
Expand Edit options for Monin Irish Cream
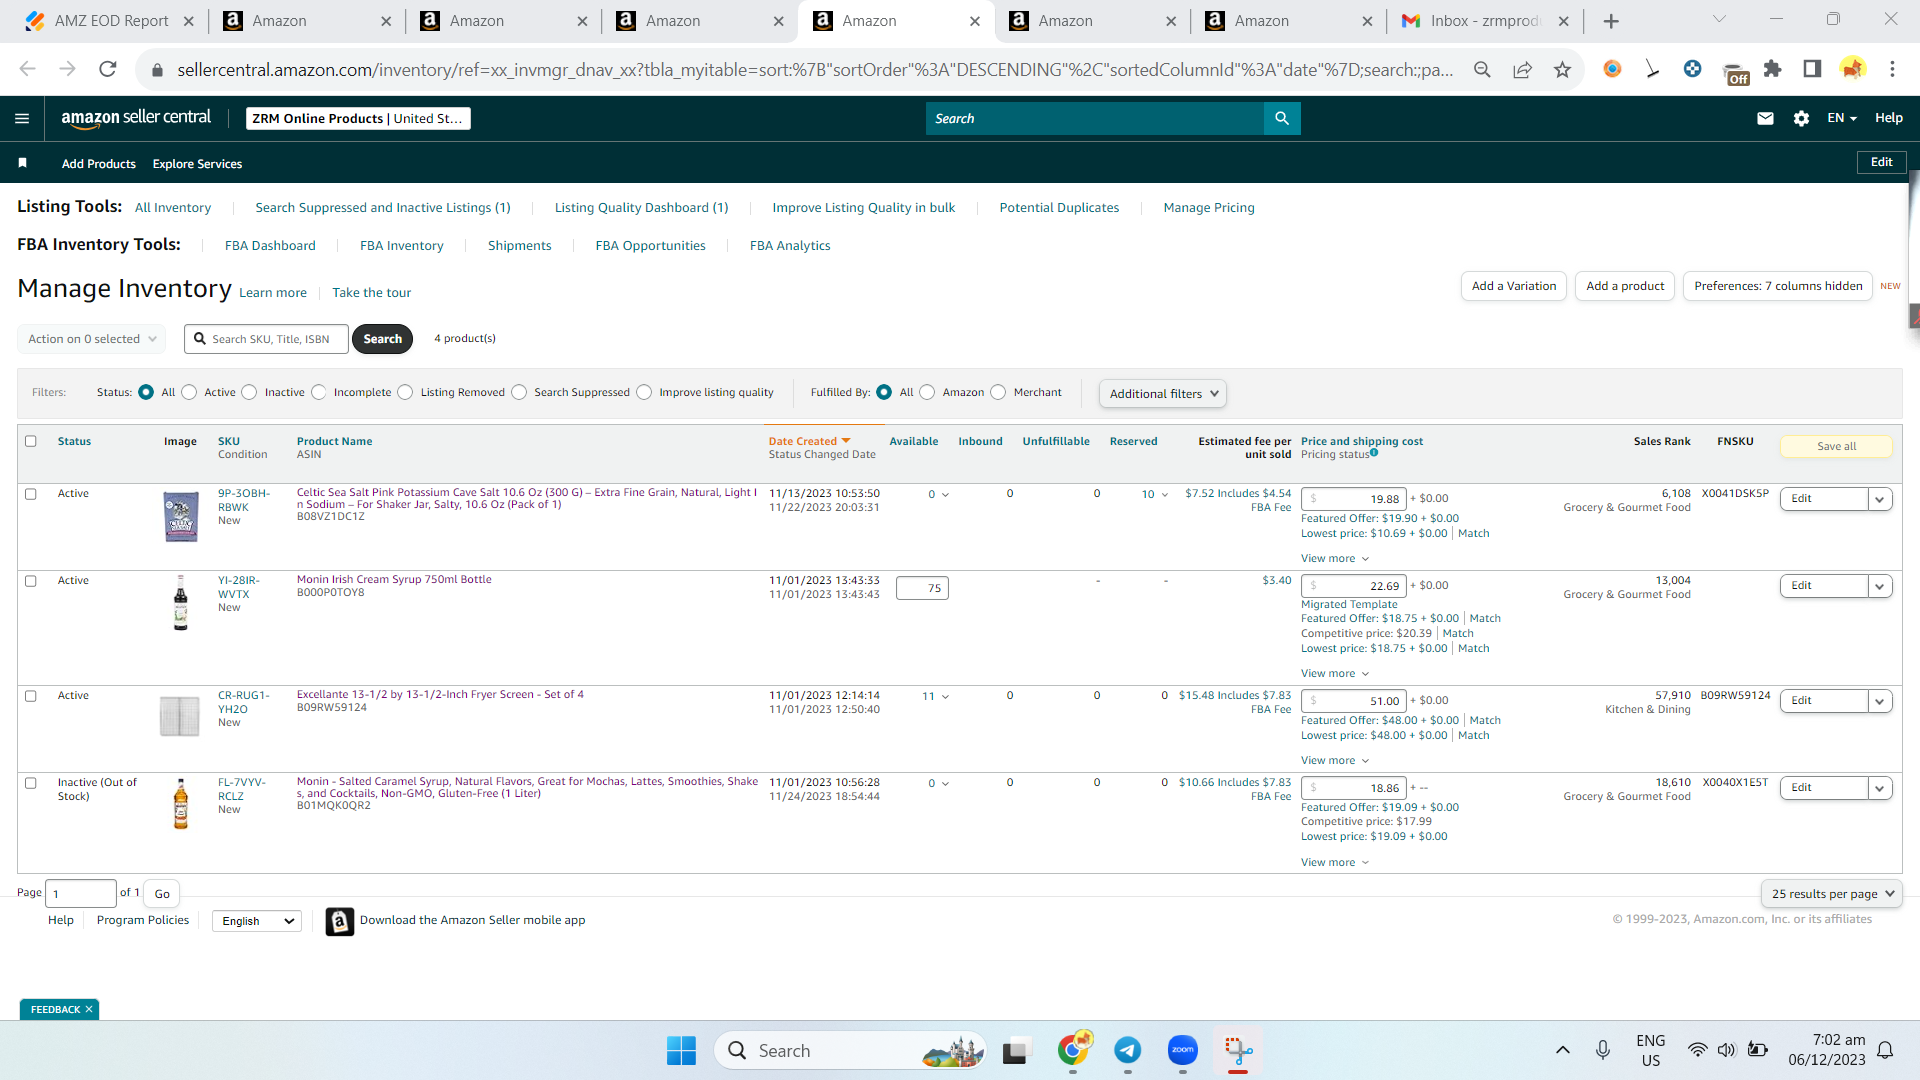[1880, 586]
